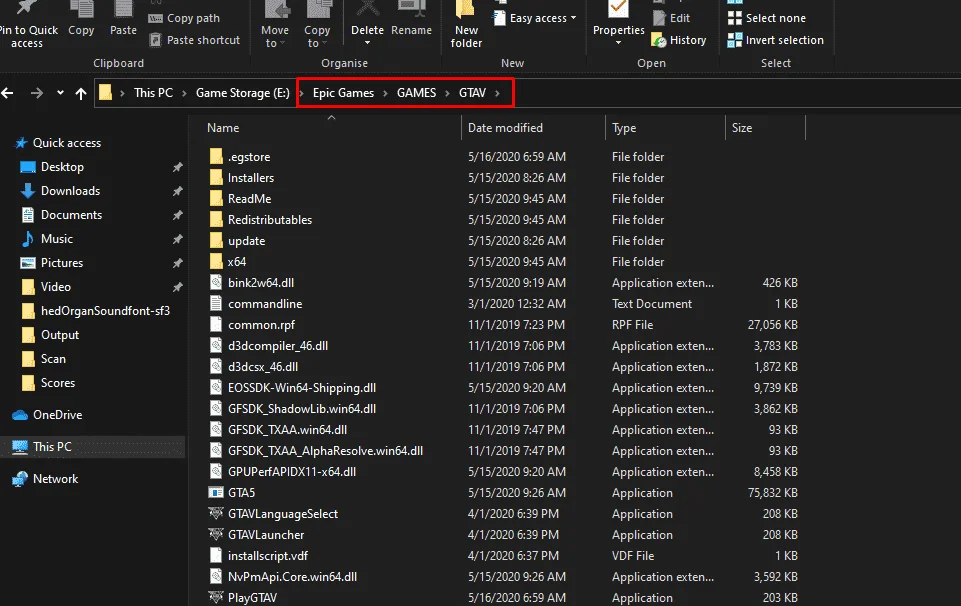Viewport: 961px width, 606px height.
Task: Click the Forward navigation arrow
Action: click(x=37, y=93)
